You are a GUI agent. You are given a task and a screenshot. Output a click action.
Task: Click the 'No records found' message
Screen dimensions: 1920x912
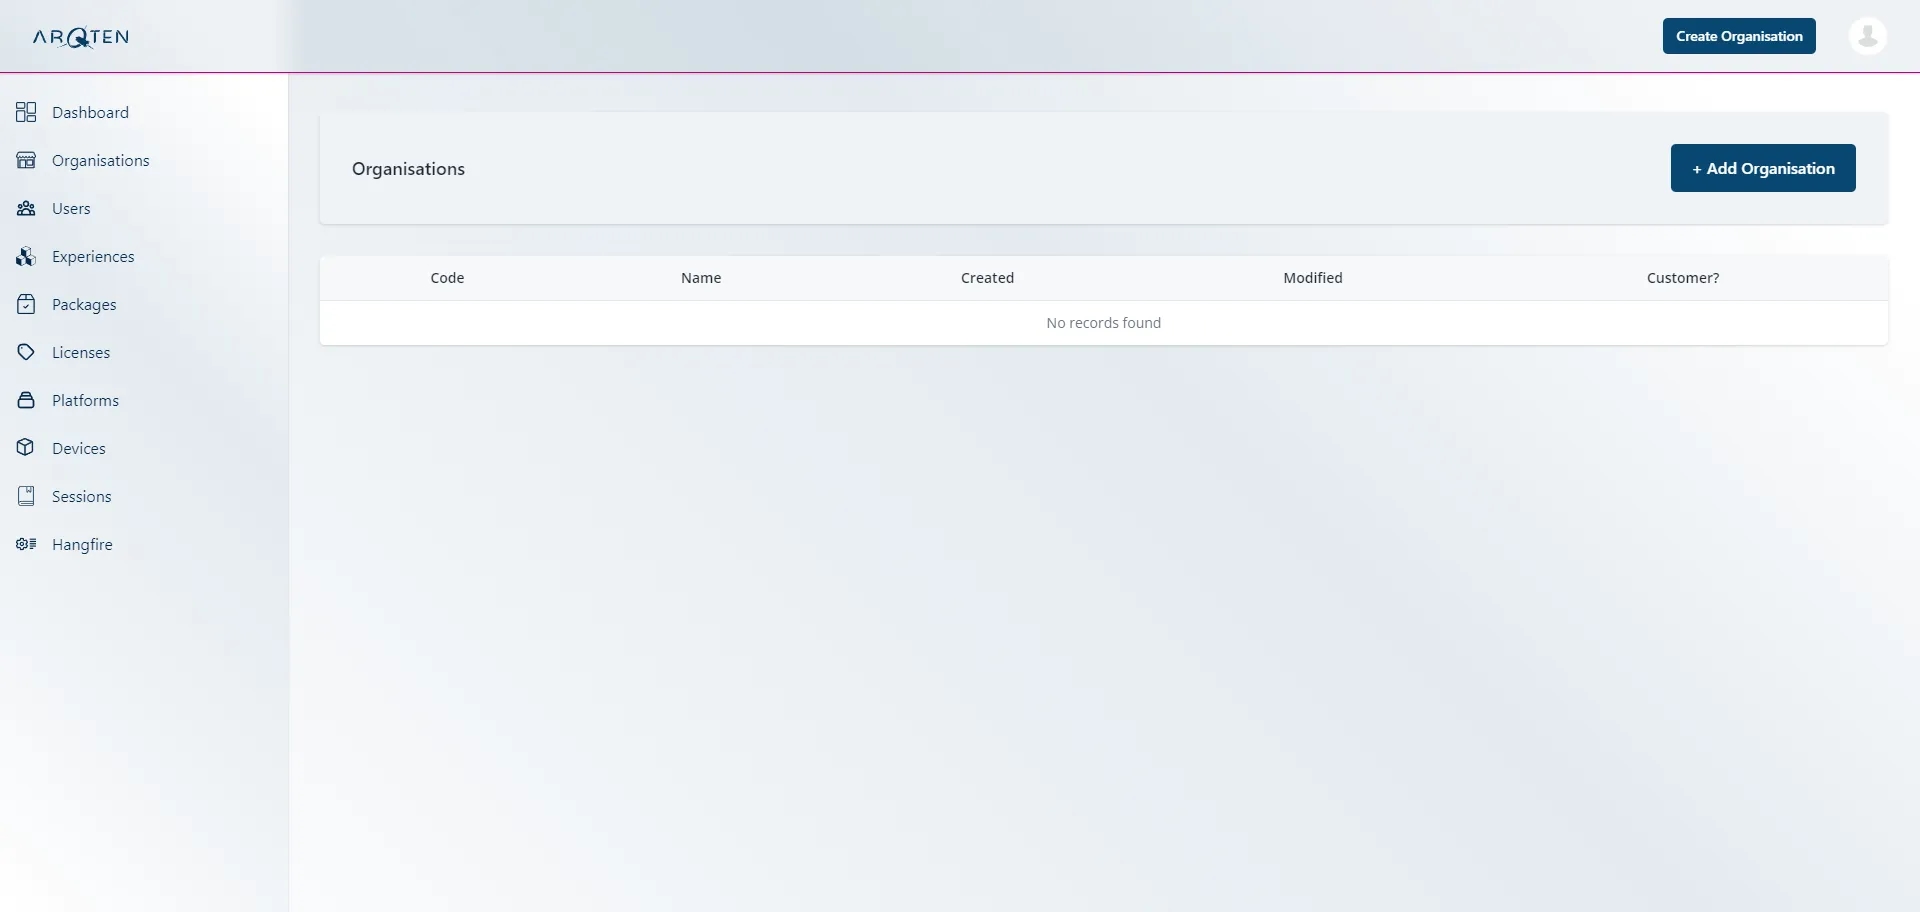pos(1103,323)
